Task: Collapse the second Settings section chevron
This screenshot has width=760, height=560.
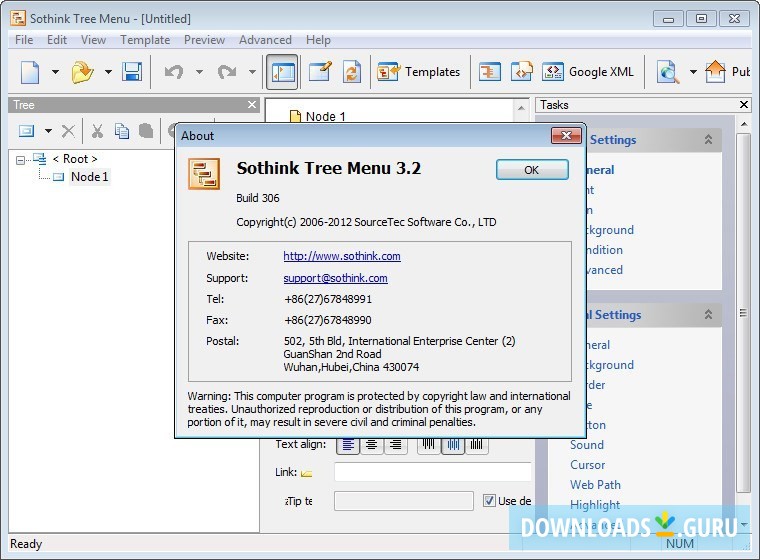Action: click(708, 315)
